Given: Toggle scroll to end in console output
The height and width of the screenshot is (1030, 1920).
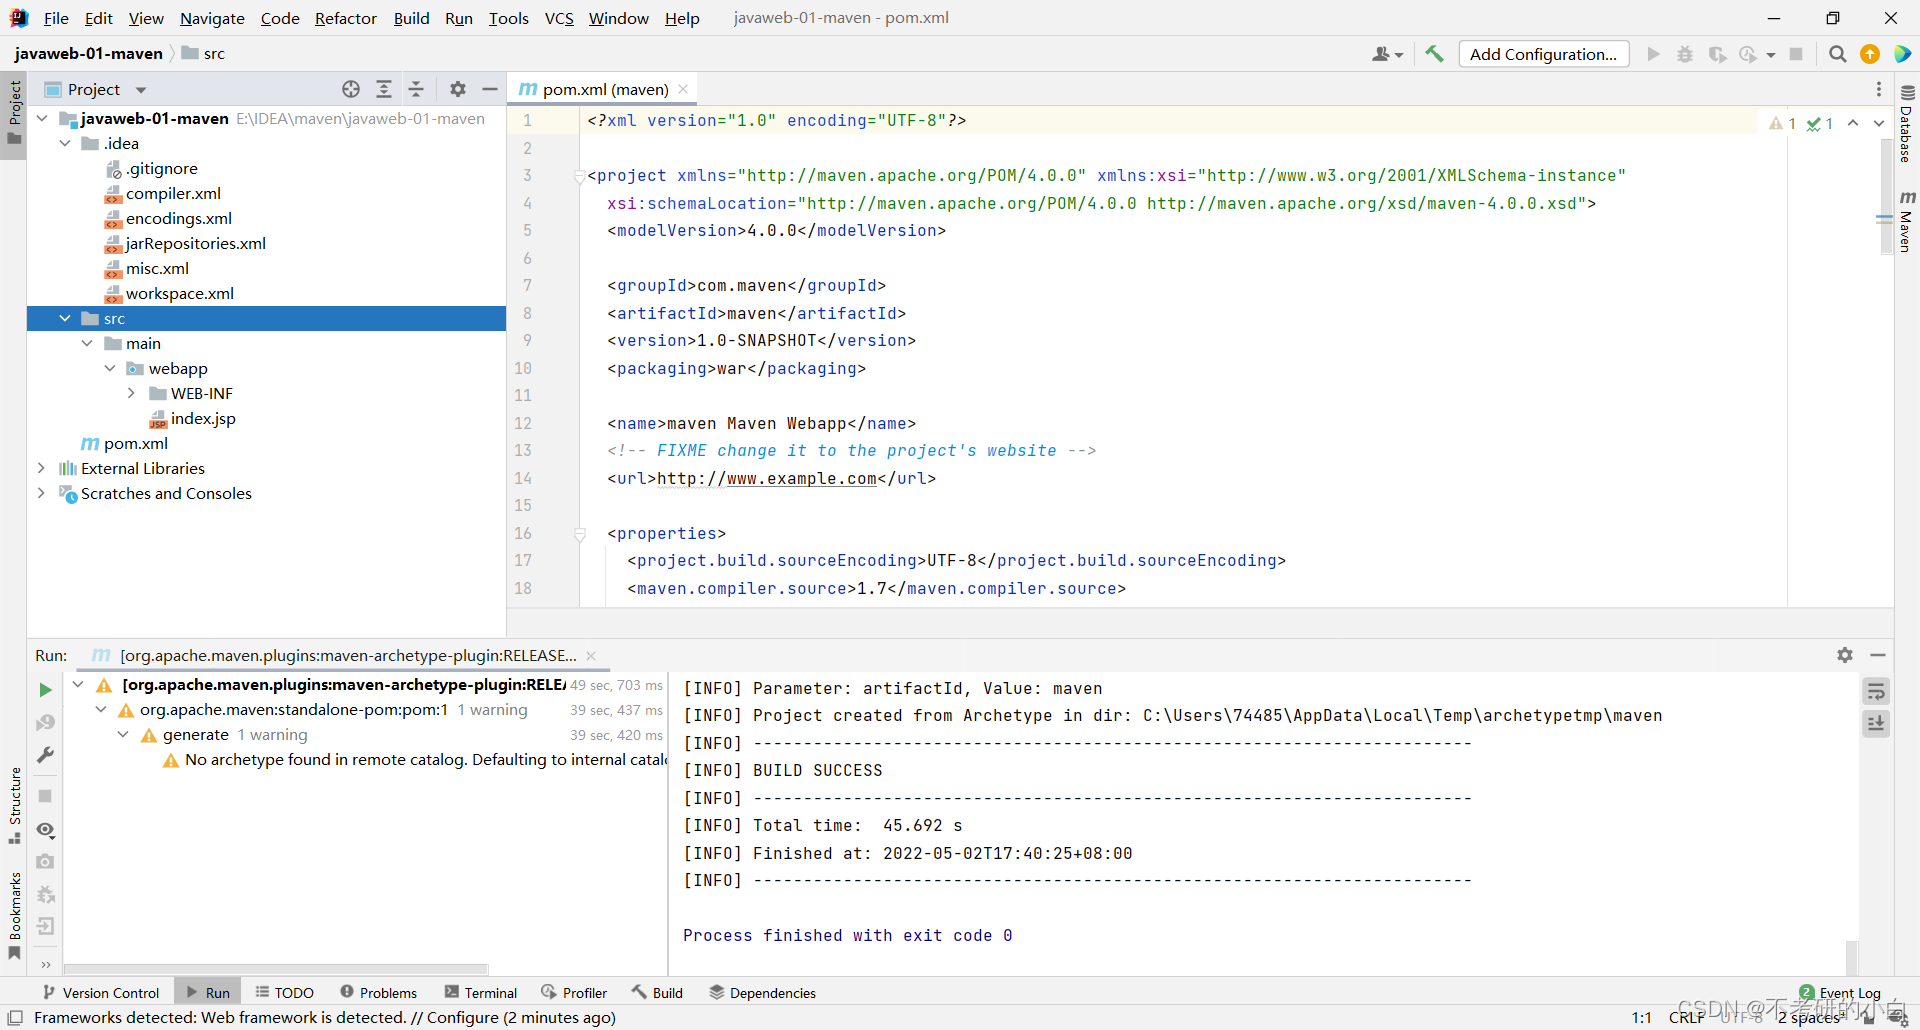Looking at the screenshot, I should (1877, 724).
